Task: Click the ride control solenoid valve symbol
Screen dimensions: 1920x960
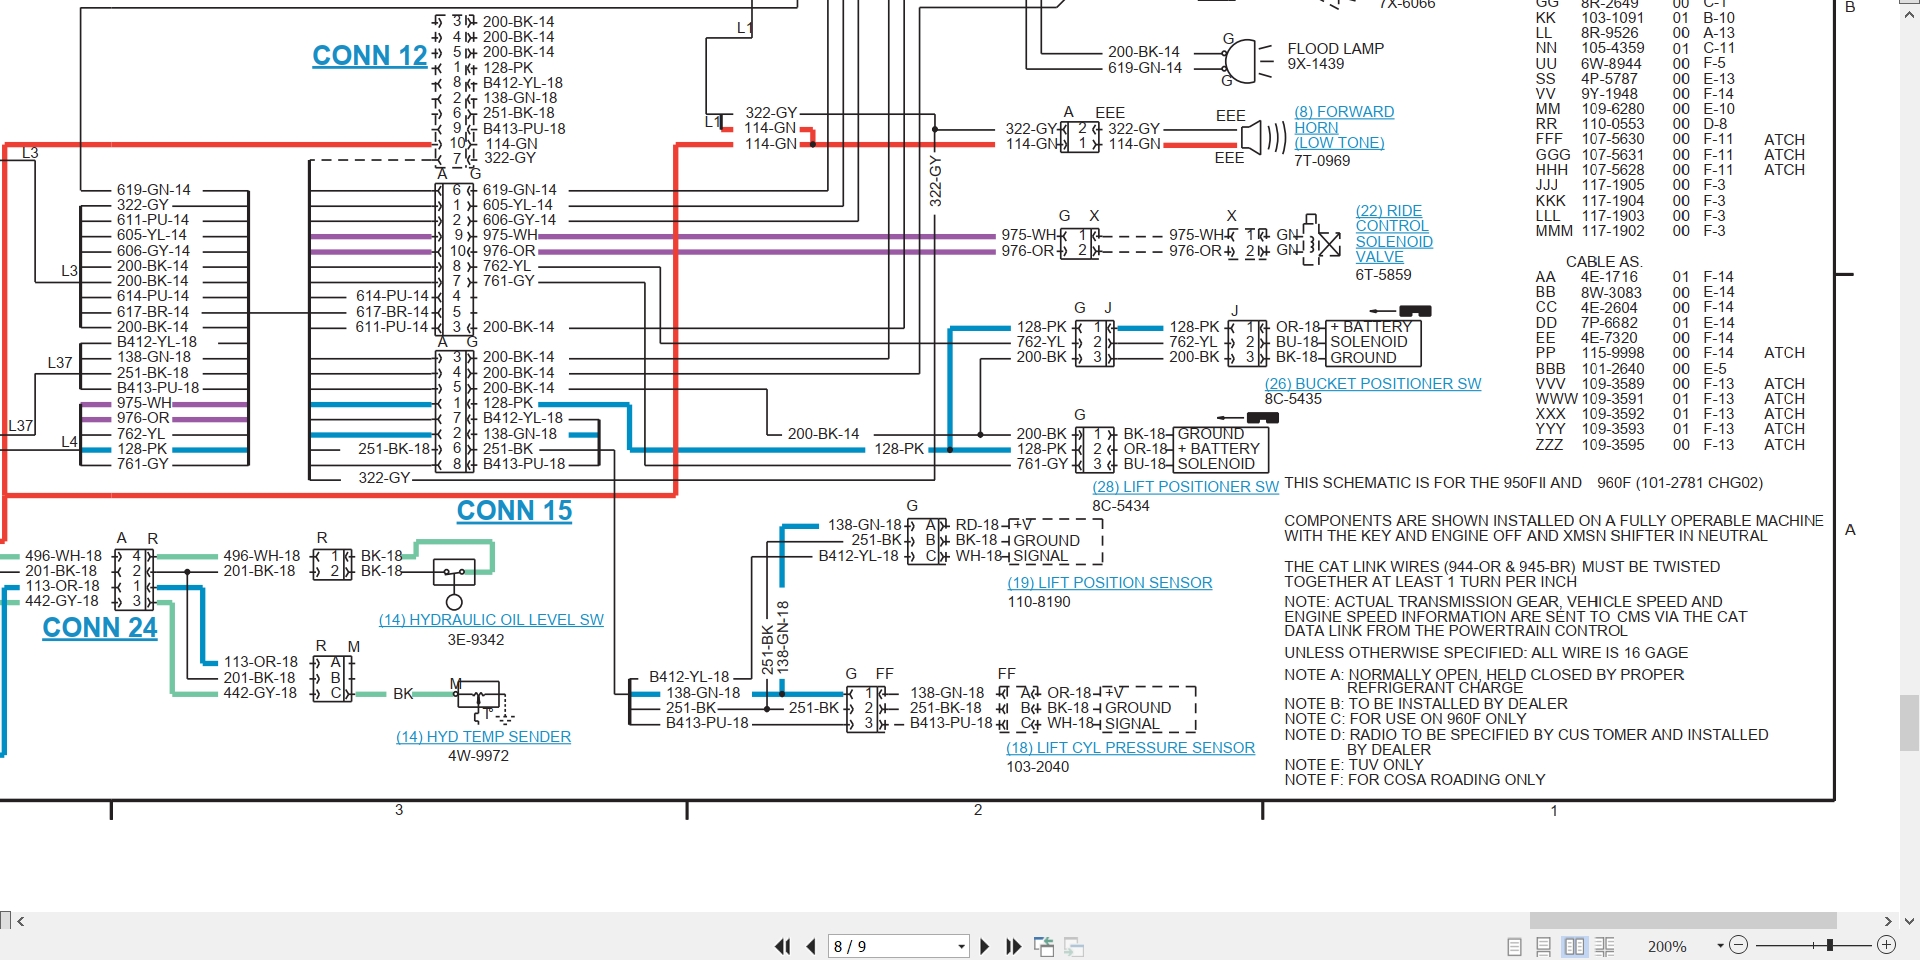Action: click(1322, 241)
